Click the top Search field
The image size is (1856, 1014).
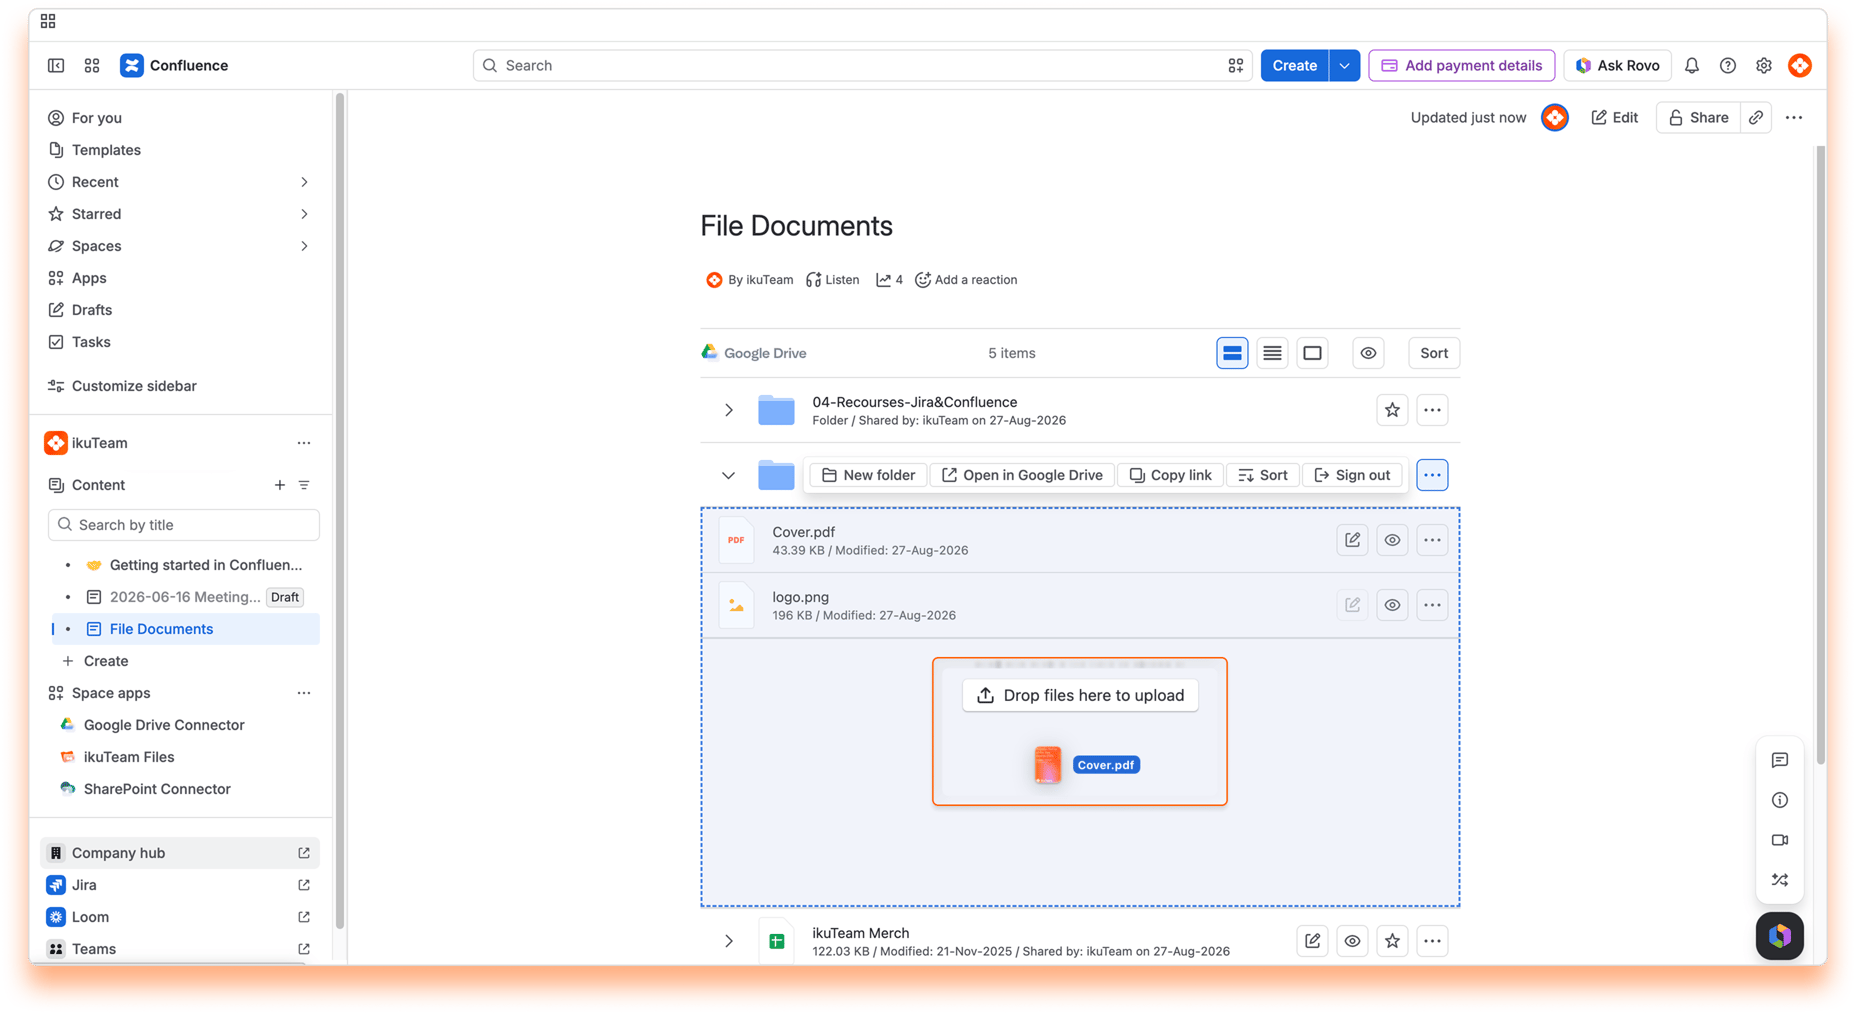click(862, 65)
